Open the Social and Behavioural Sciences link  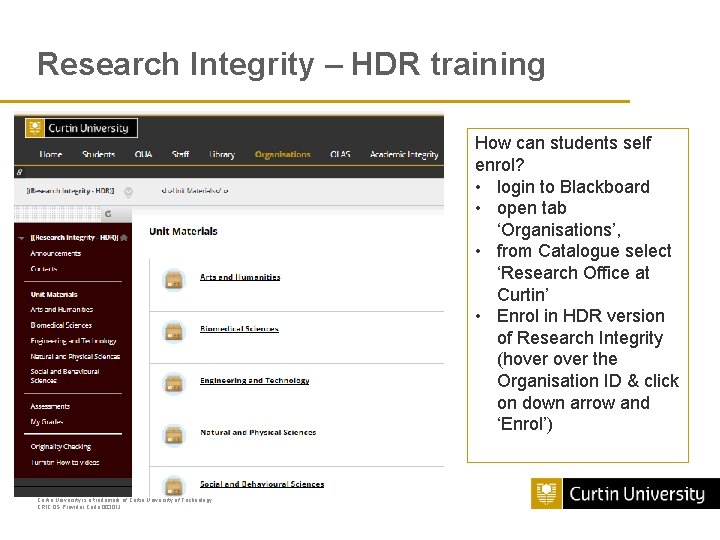tap(262, 484)
